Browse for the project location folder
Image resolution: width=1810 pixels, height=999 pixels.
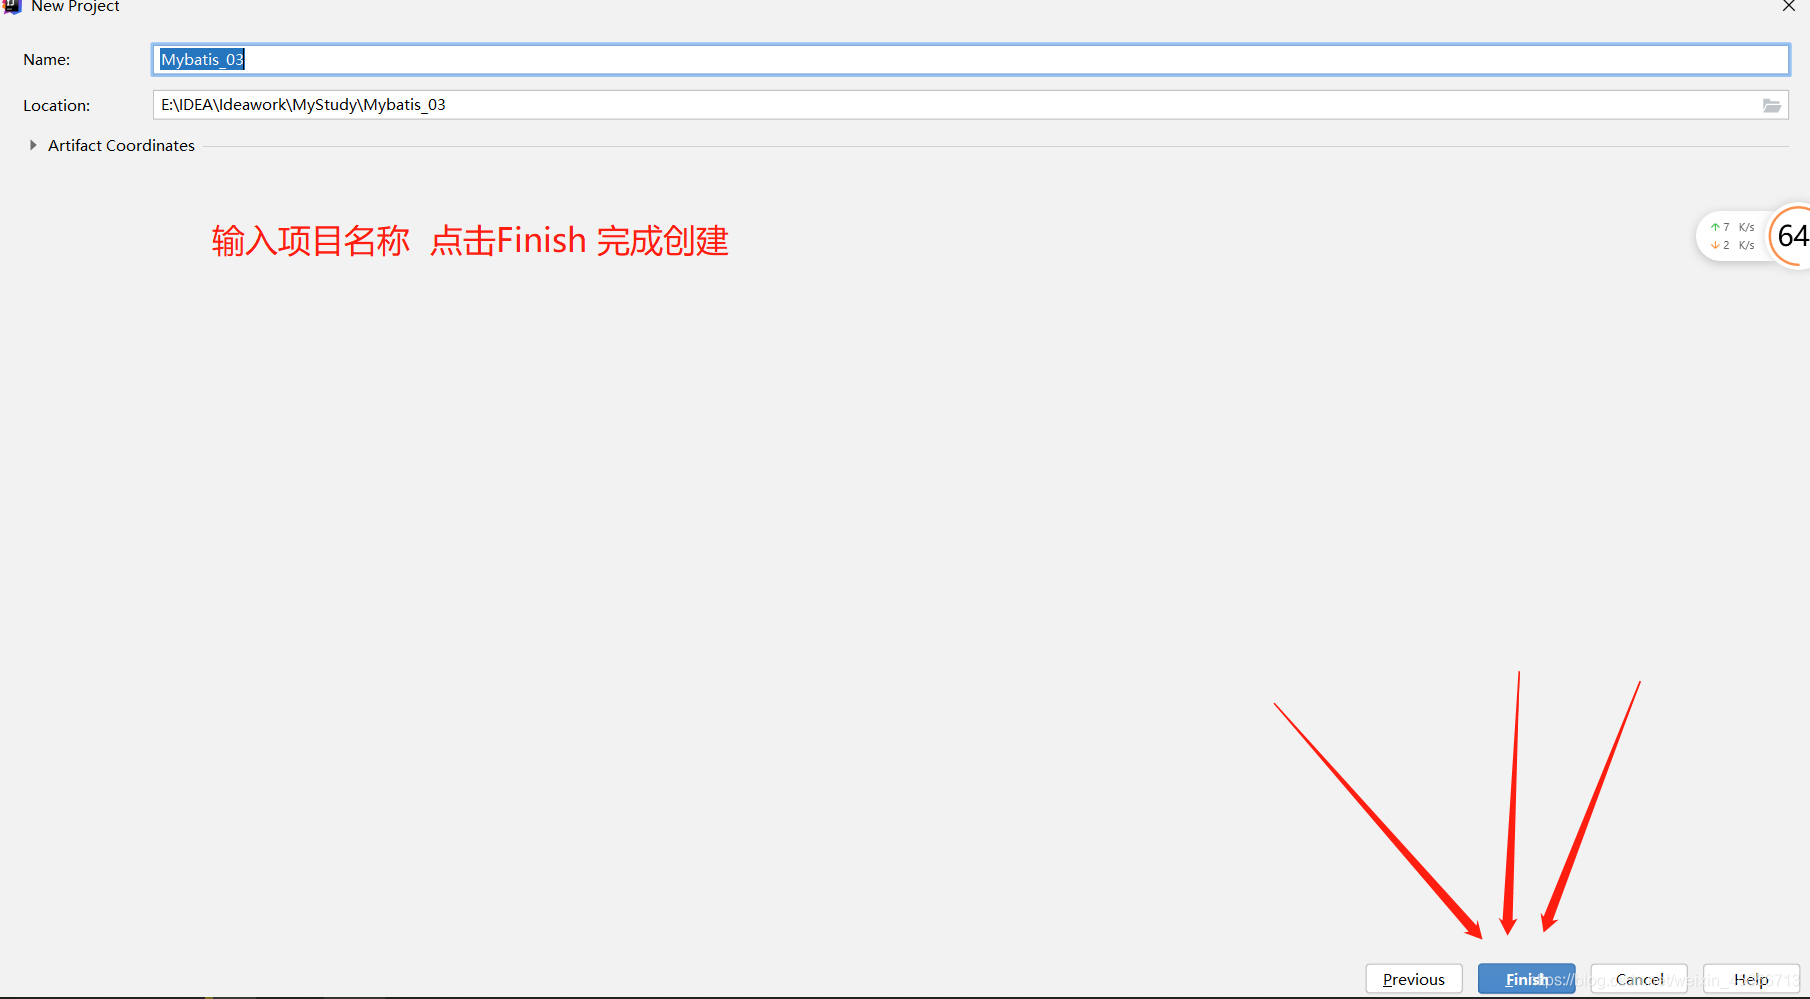tap(1771, 105)
